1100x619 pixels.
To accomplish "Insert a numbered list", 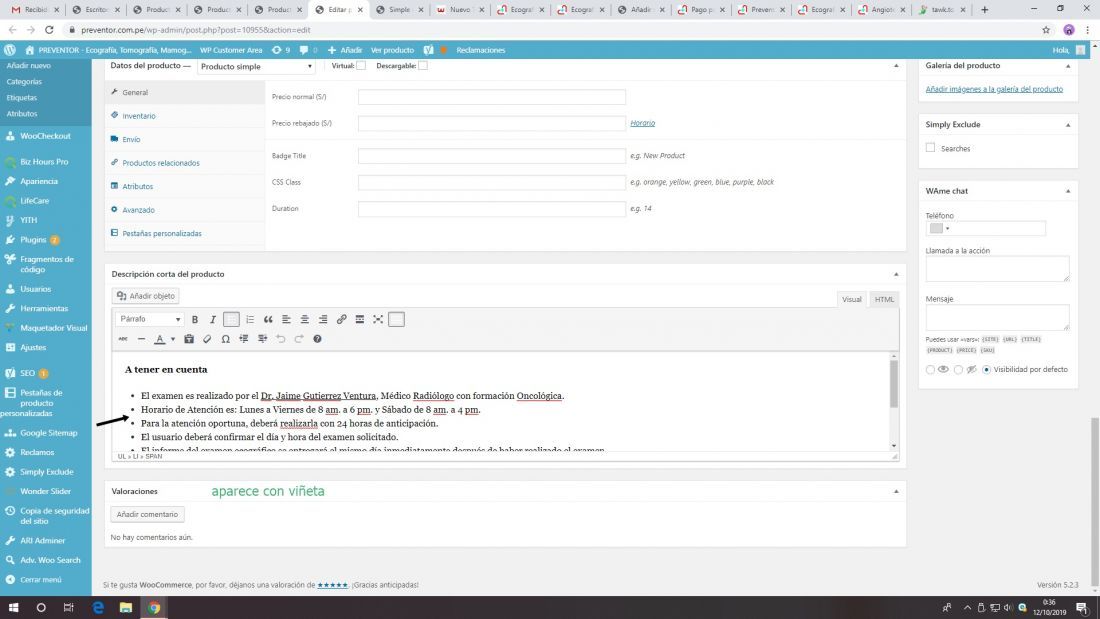I will (x=250, y=319).
